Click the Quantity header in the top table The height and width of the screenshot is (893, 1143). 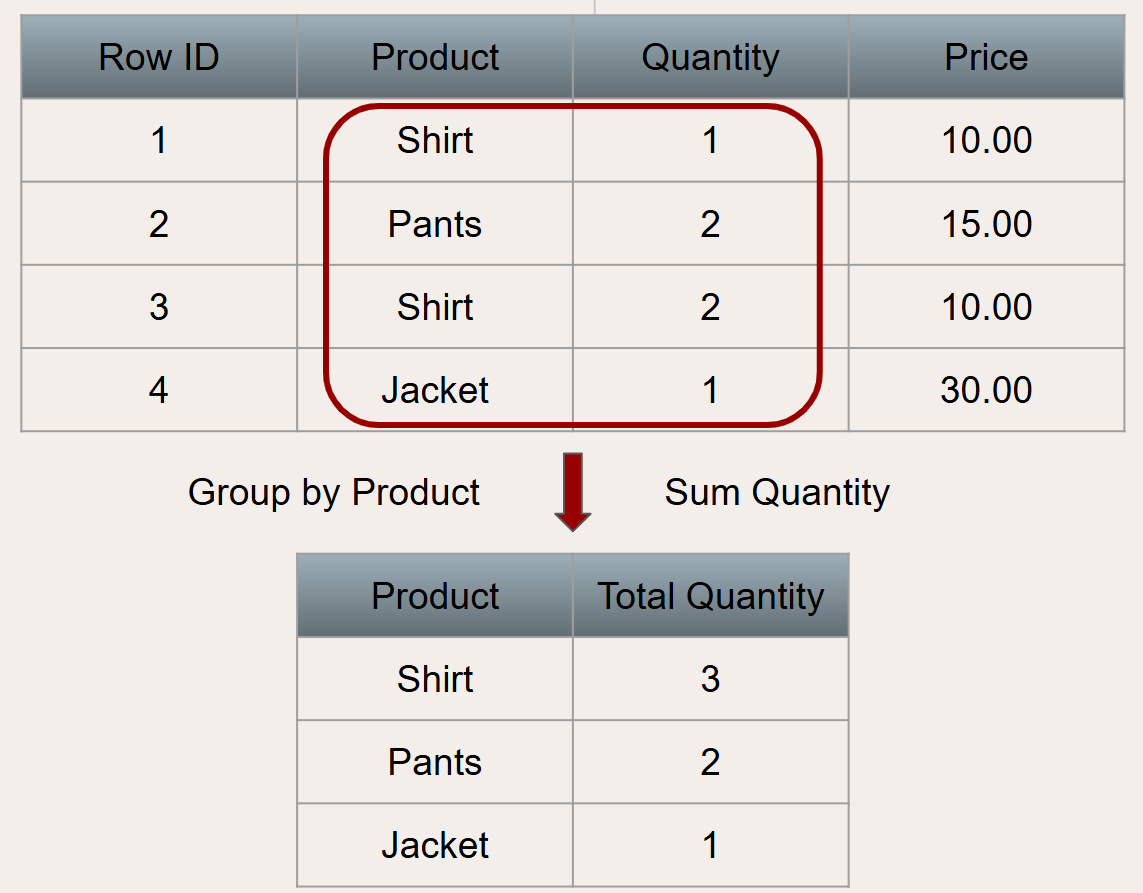[710, 58]
